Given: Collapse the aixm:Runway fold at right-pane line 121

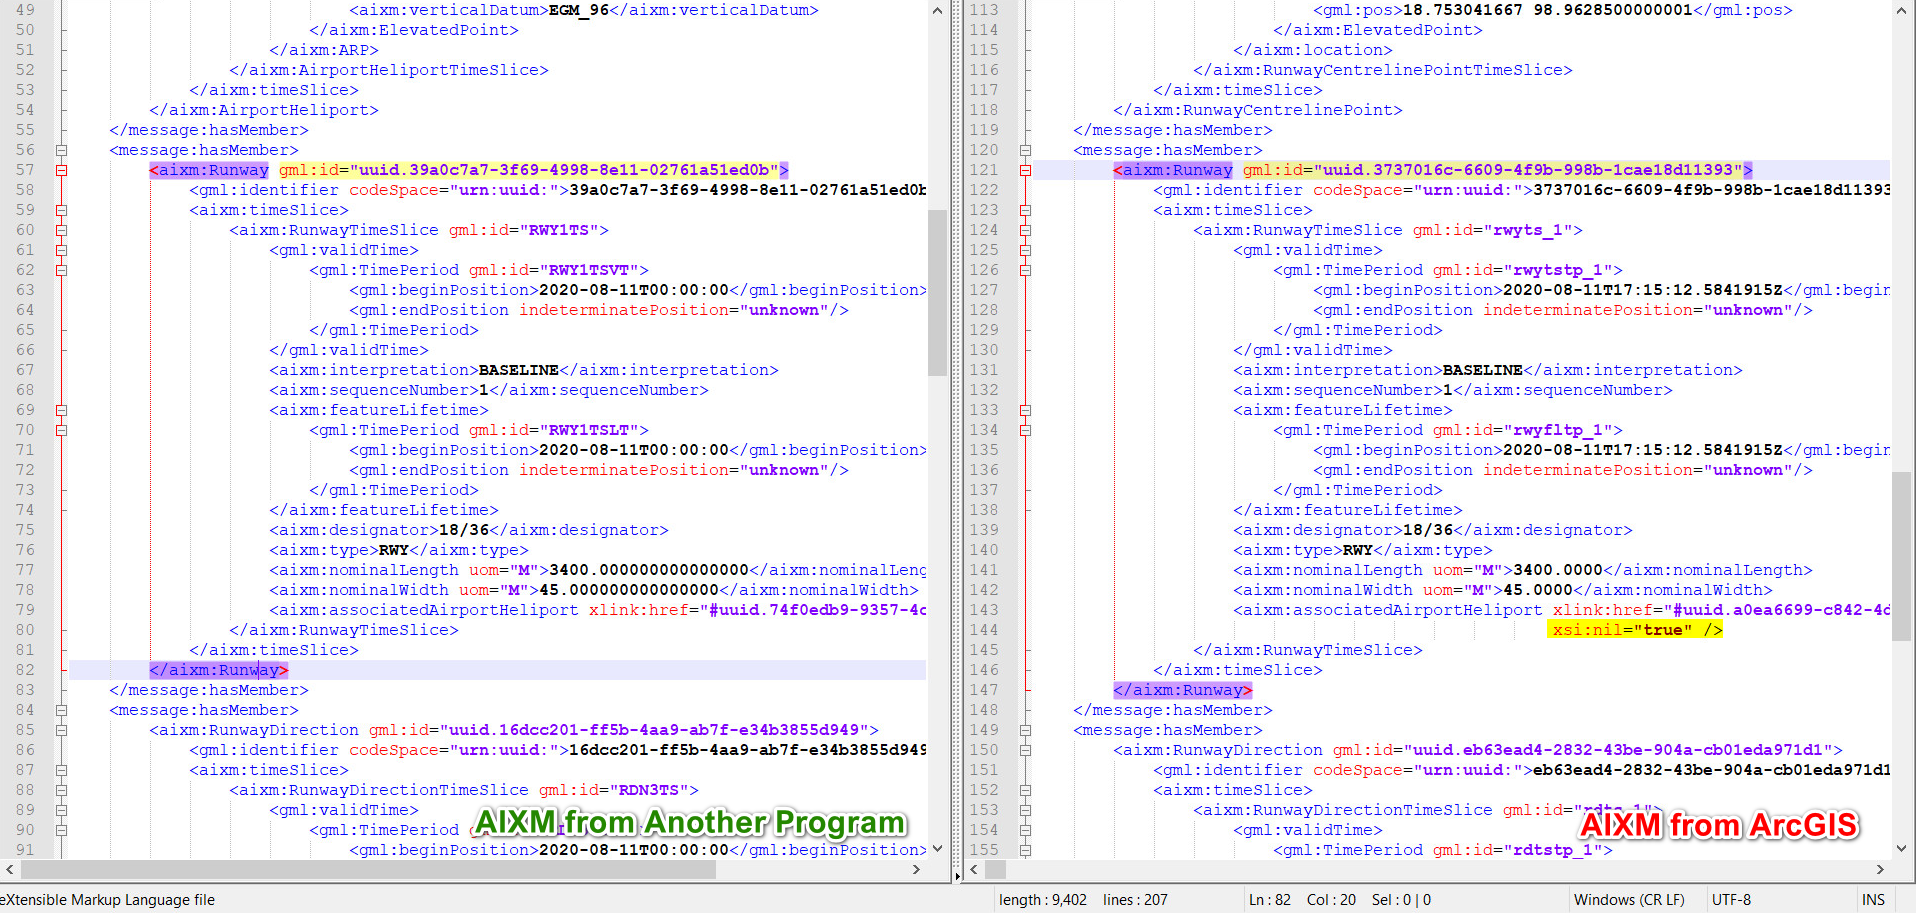Looking at the screenshot, I should point(1025,170).
